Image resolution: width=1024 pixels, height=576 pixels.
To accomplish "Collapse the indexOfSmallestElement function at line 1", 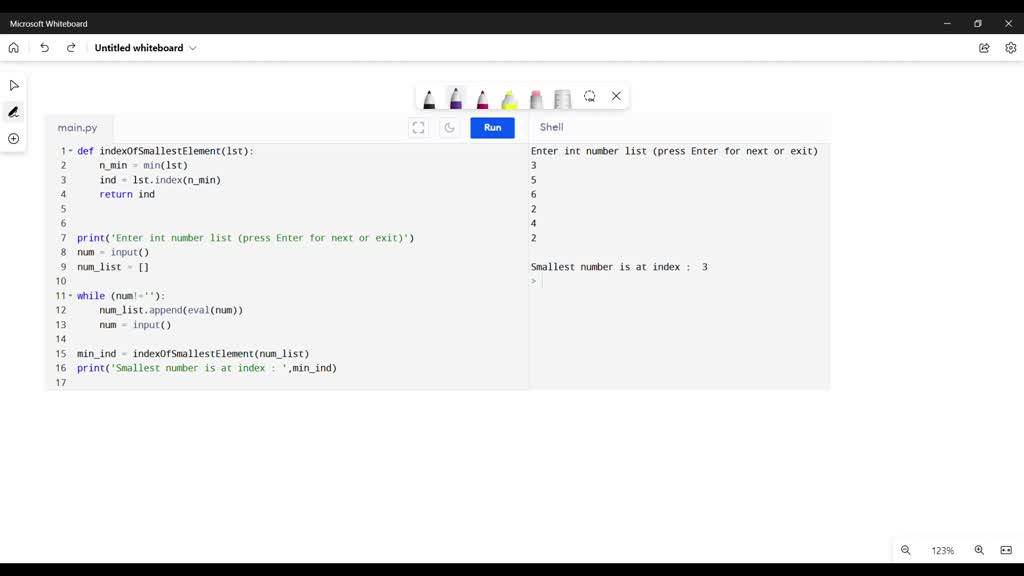I will click(x=71, y=151).
